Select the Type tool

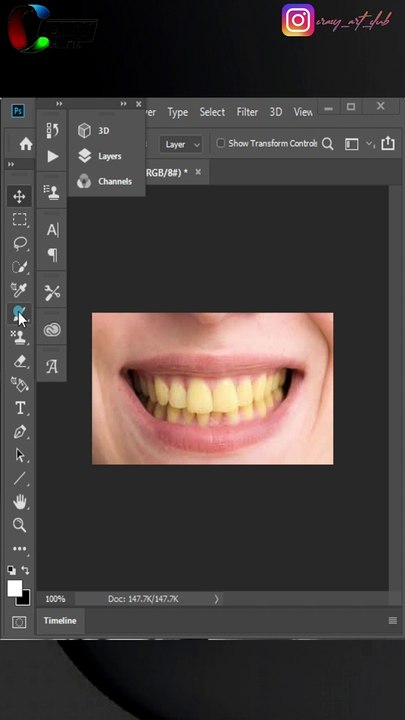click(x=19, y=408)
